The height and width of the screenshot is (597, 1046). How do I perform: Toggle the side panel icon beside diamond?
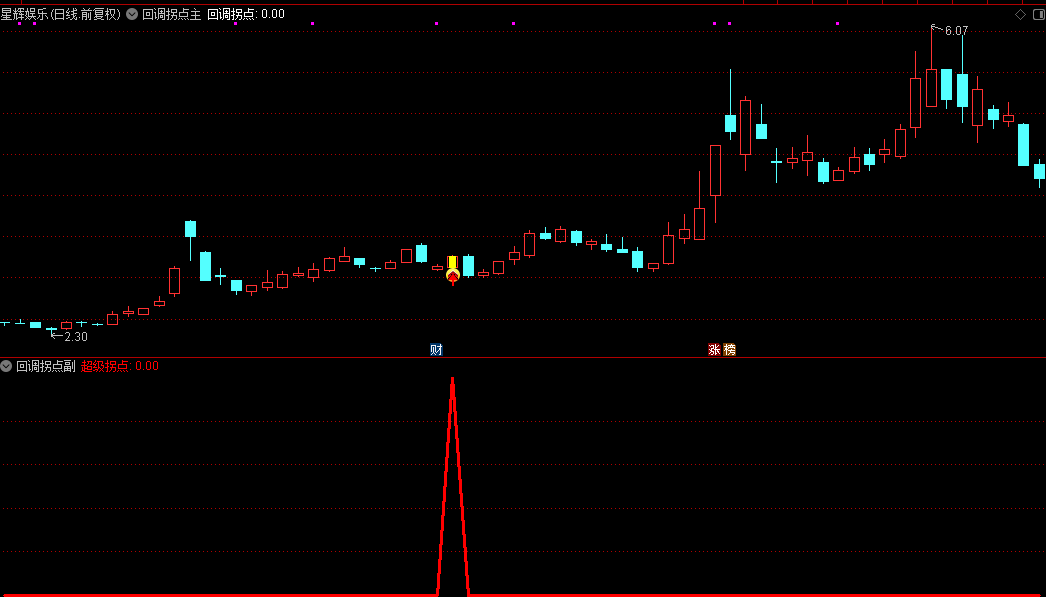pyautogui.click(x=1038, y=15)
